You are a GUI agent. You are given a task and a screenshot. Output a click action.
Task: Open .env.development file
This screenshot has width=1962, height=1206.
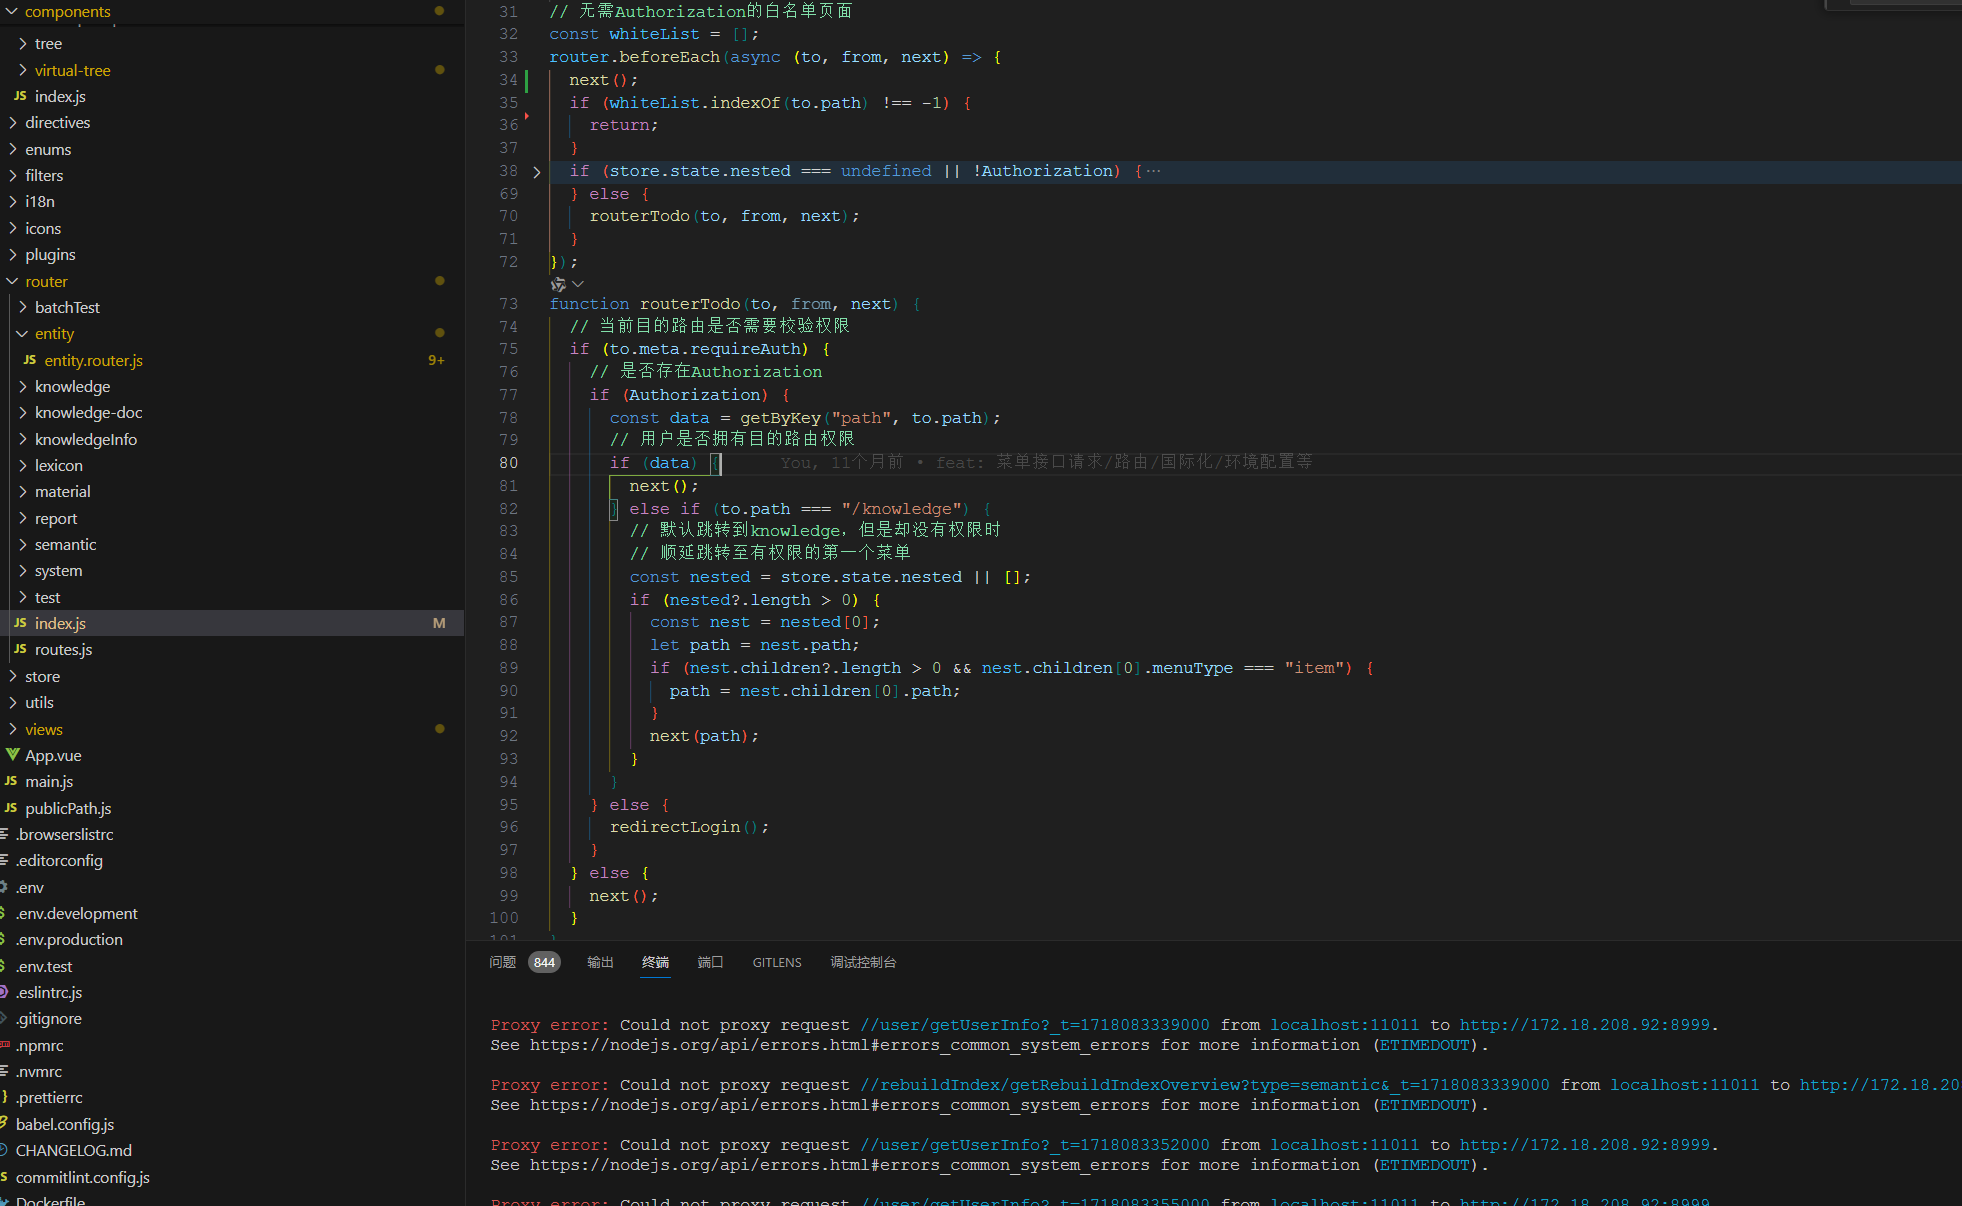(x=76, y=914)
